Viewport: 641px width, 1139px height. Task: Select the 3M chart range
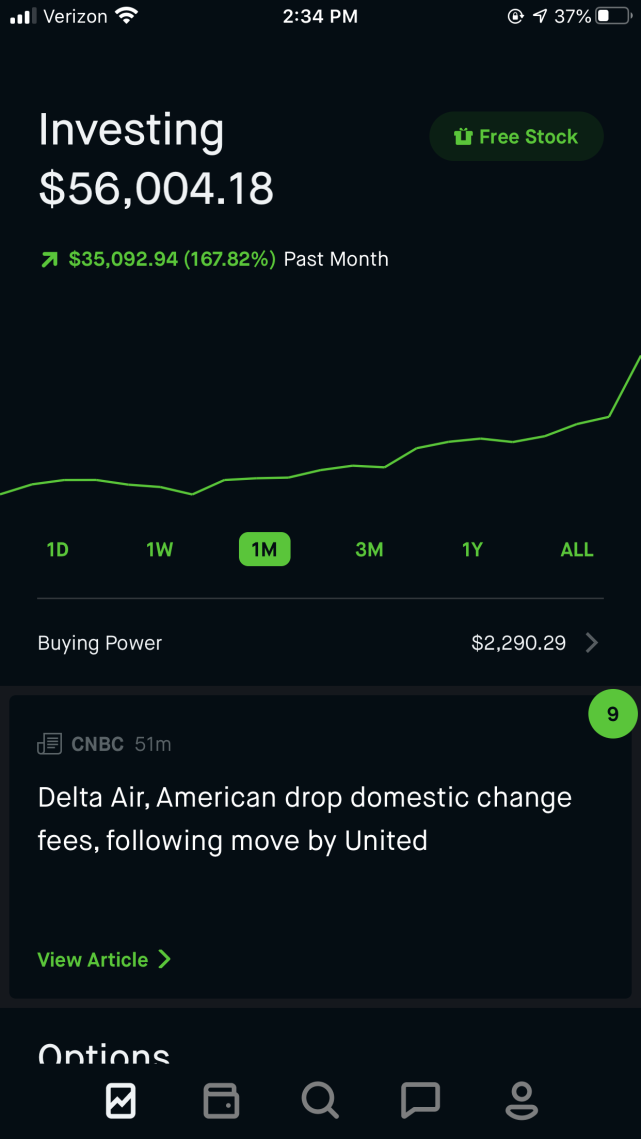tap(369, 550)
